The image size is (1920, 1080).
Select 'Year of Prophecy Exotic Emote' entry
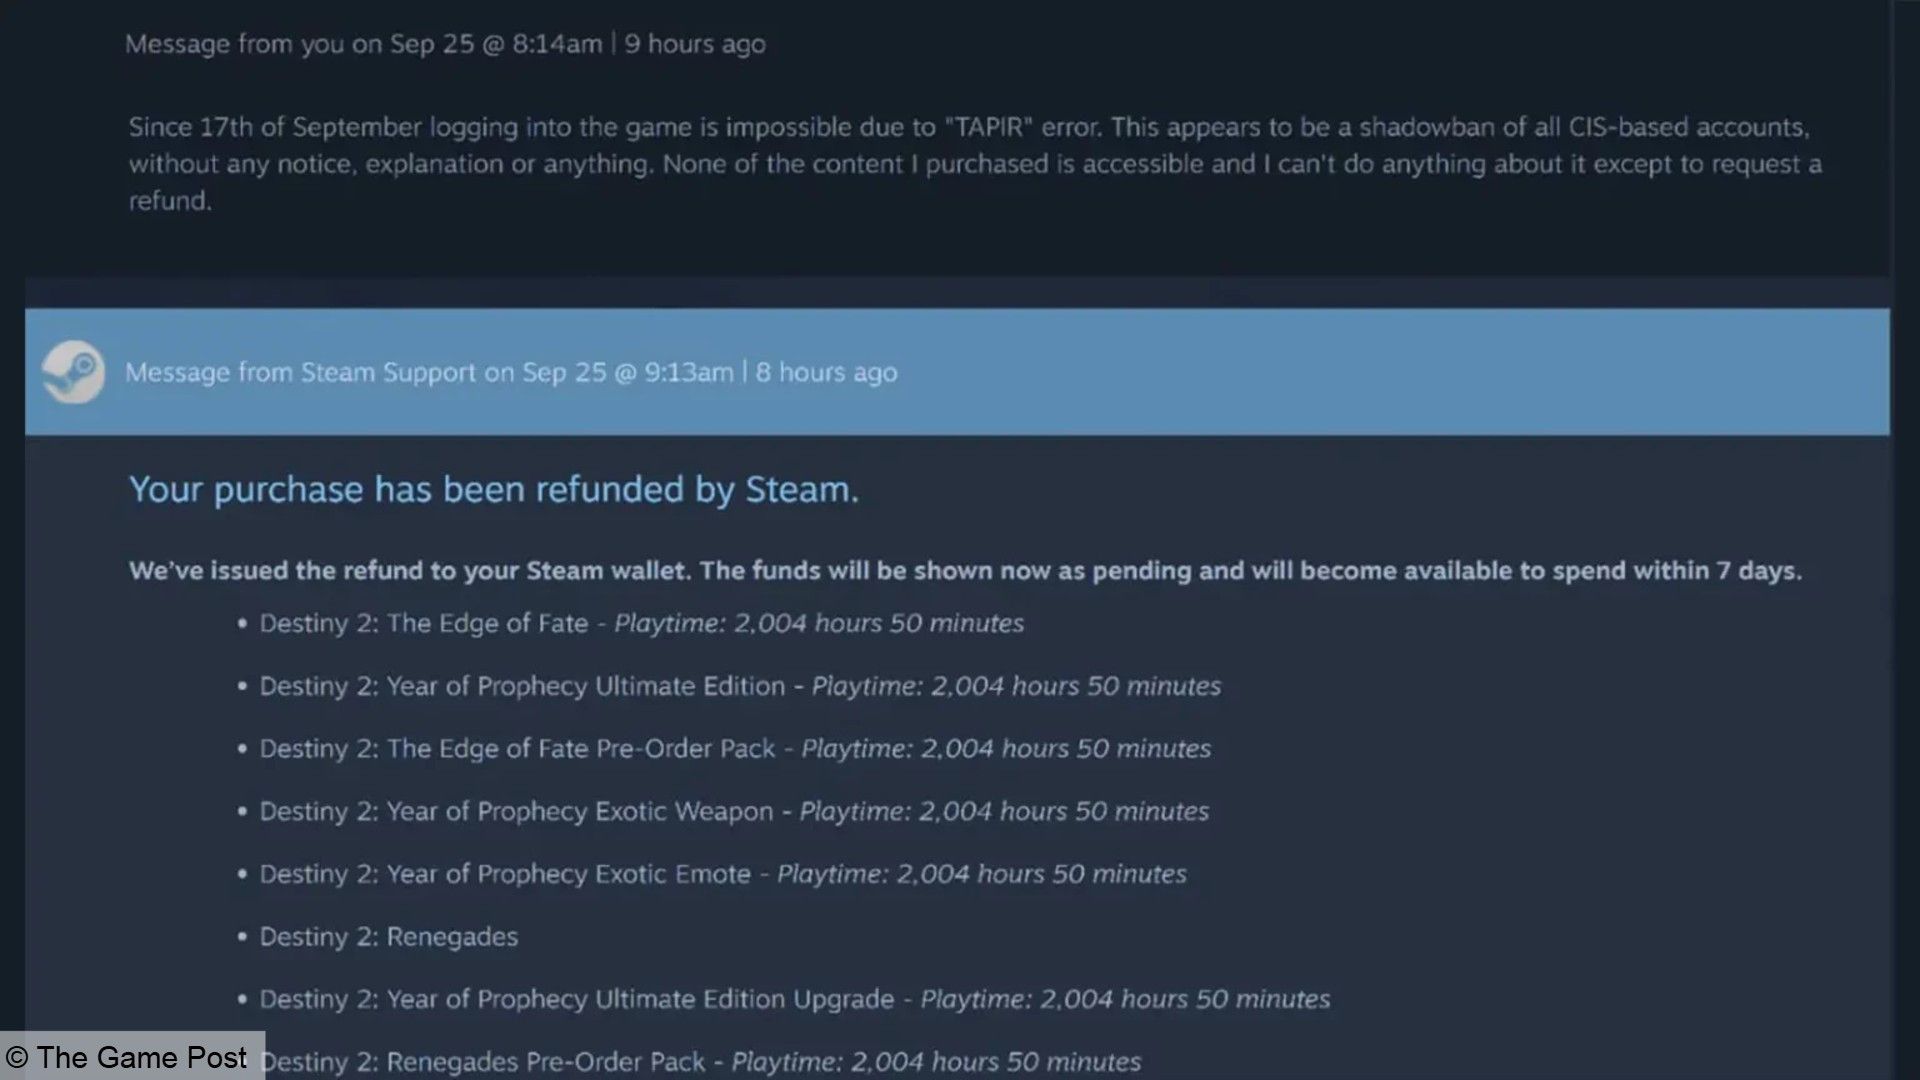[x=505, y=874]
